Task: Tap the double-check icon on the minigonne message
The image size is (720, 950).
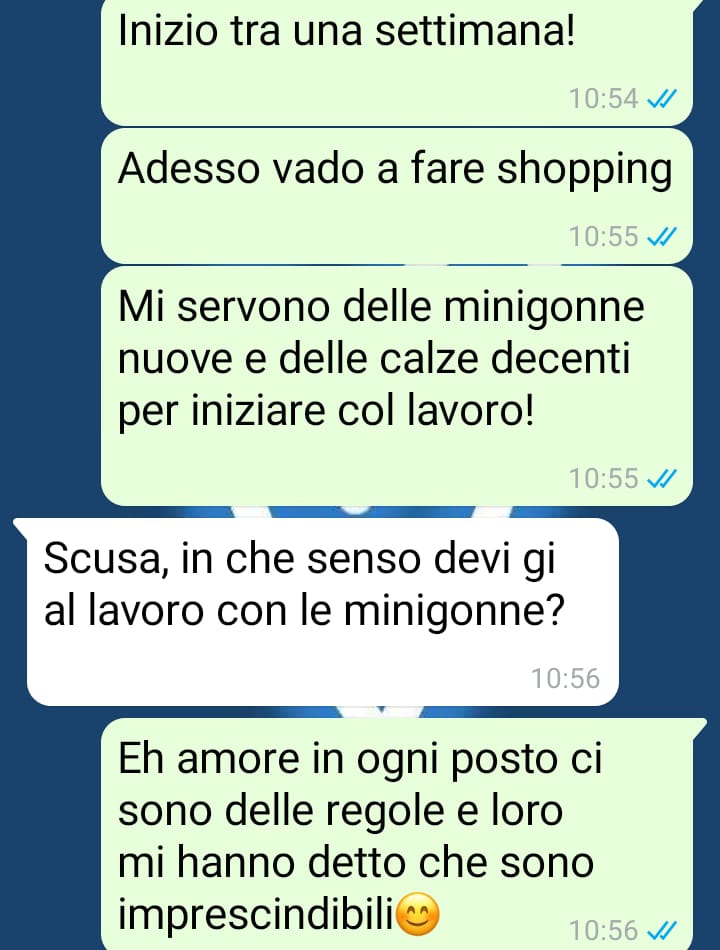Action: point(662,479)
